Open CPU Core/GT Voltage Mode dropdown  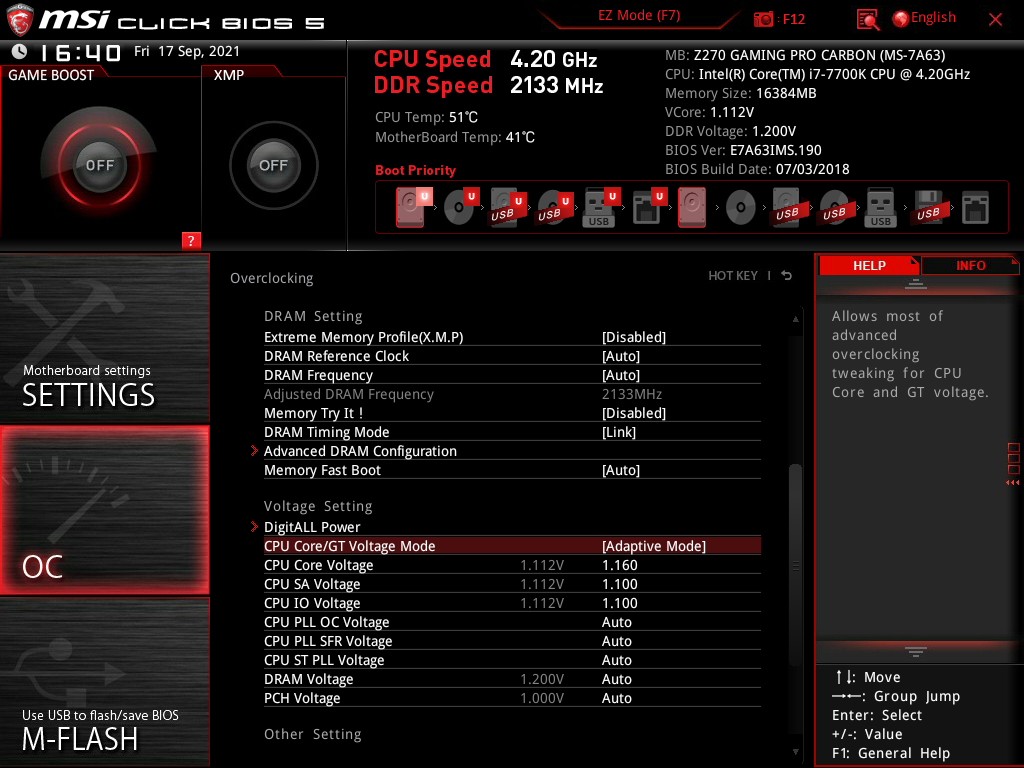pos(512,546)
